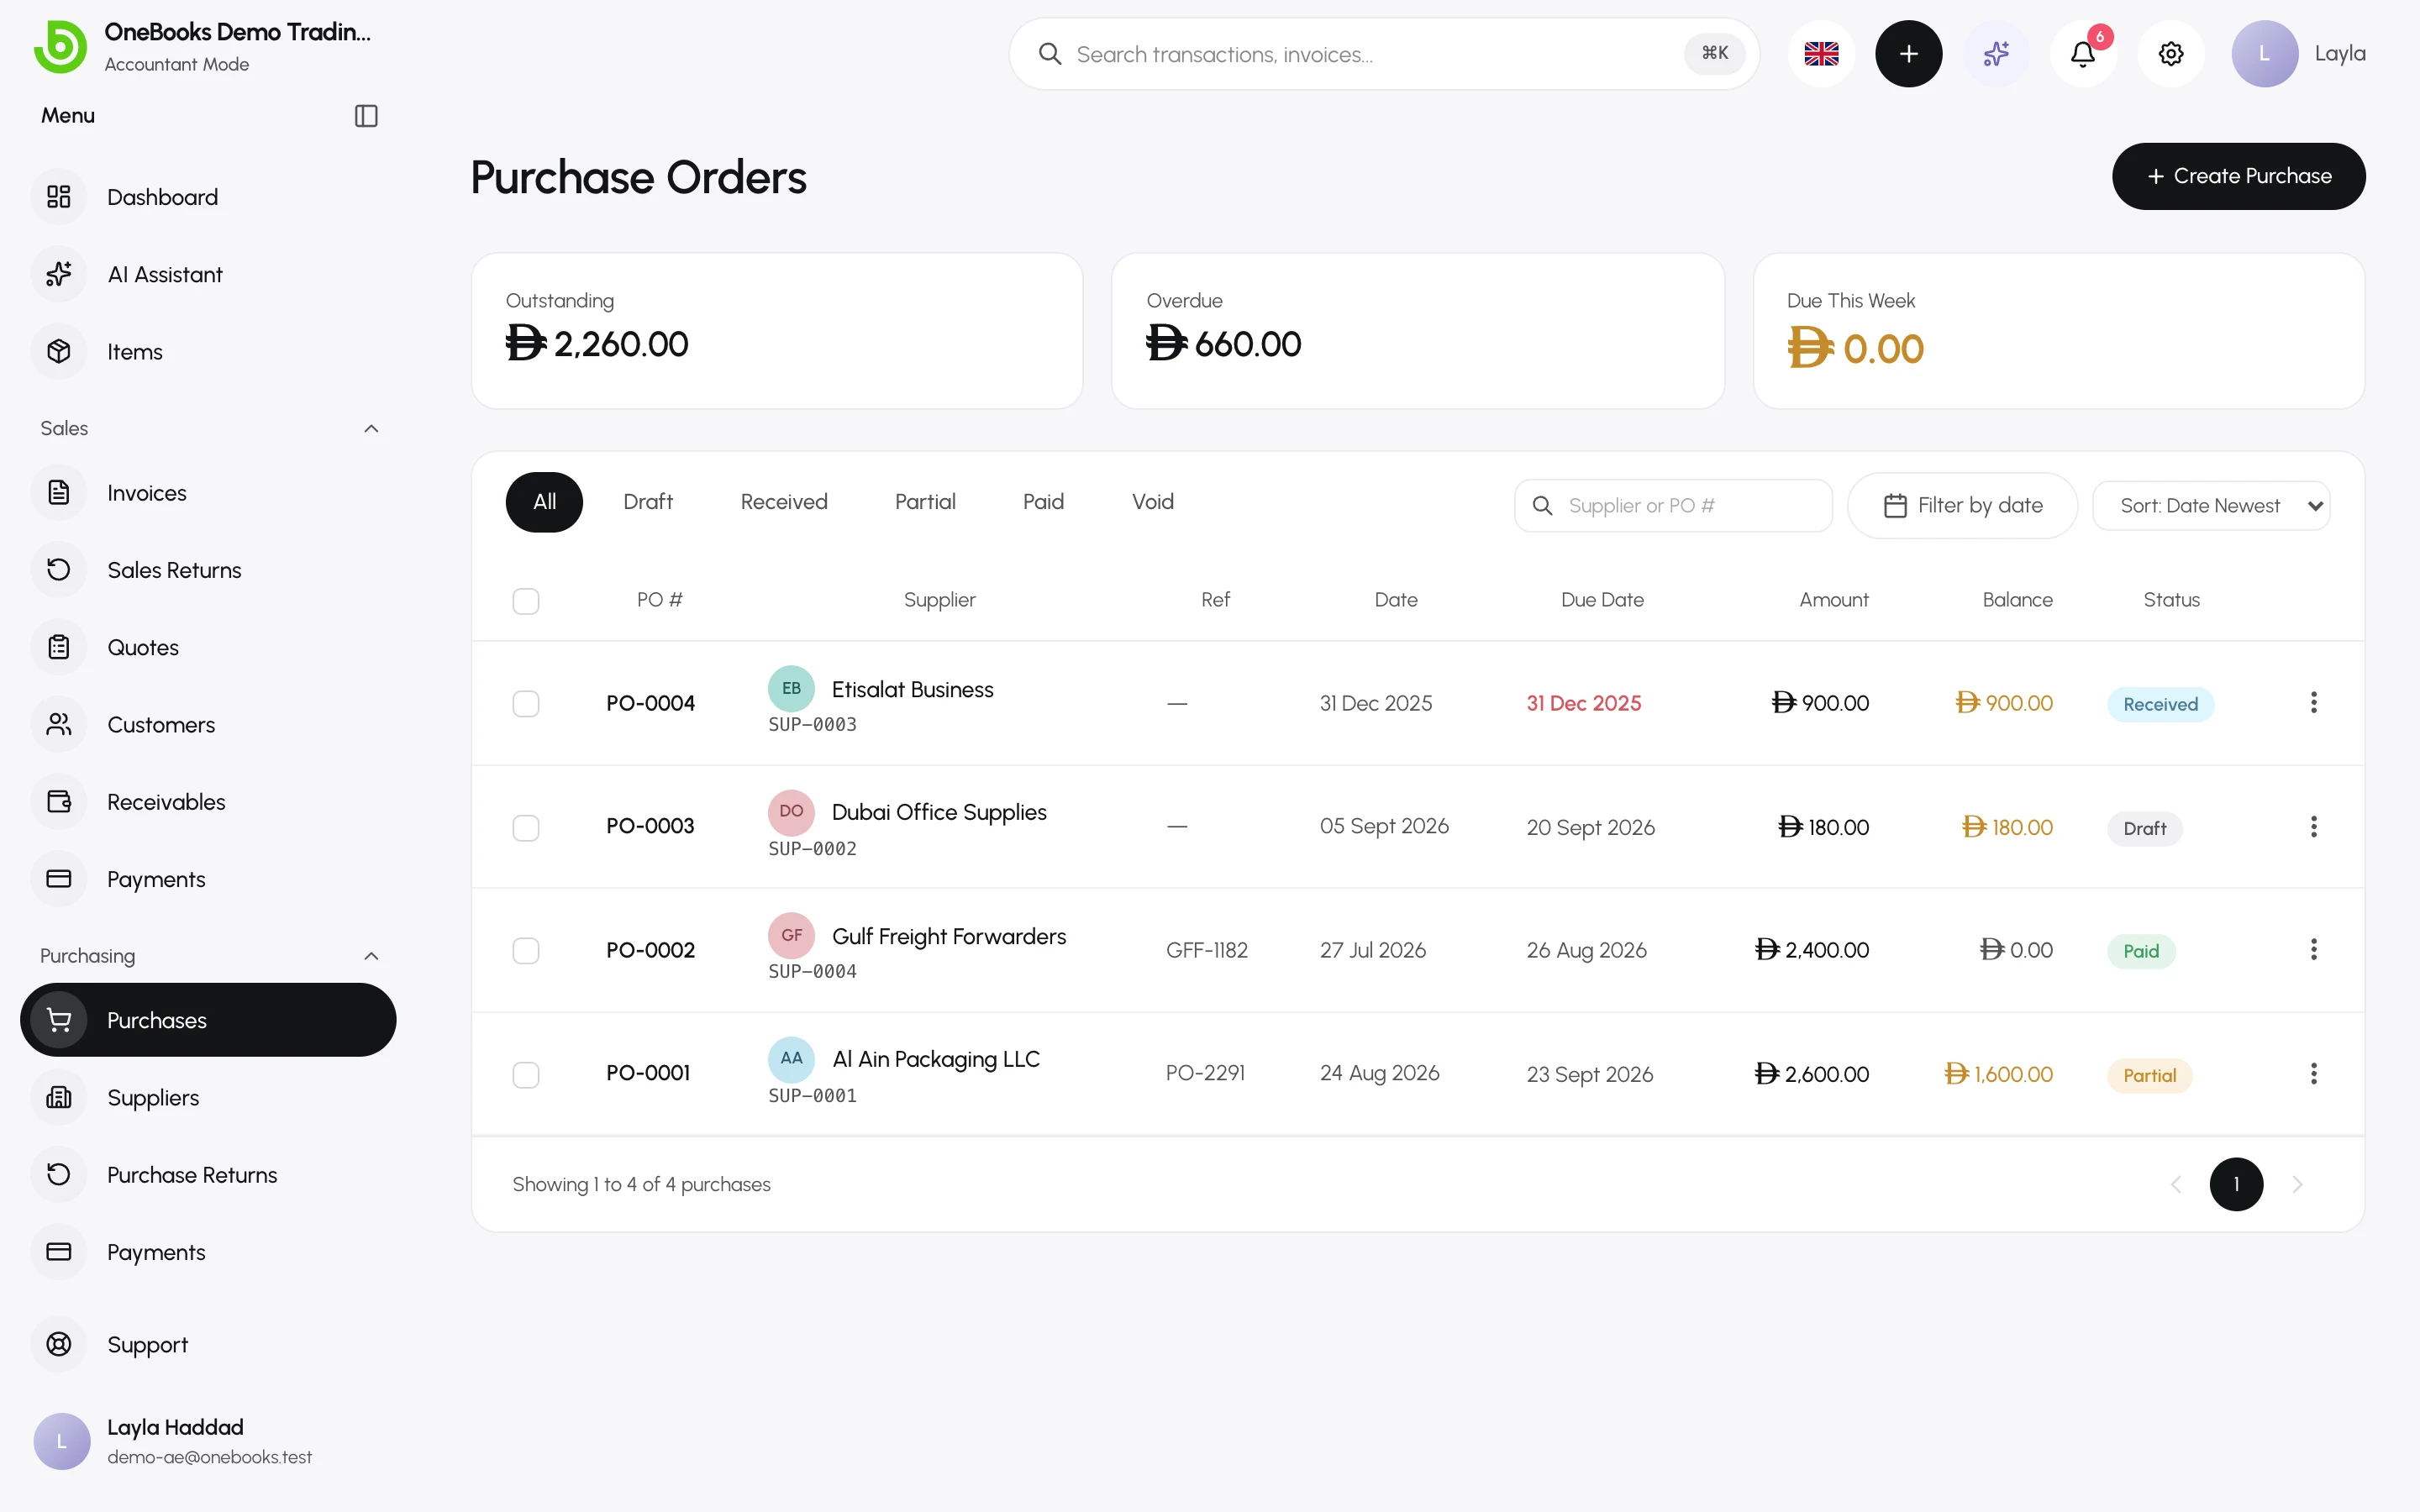The height and width of the screenshot is (1512, 2420).
Task: Open the Sort: Date Newest dropdown
Action: coord(2211,506)
